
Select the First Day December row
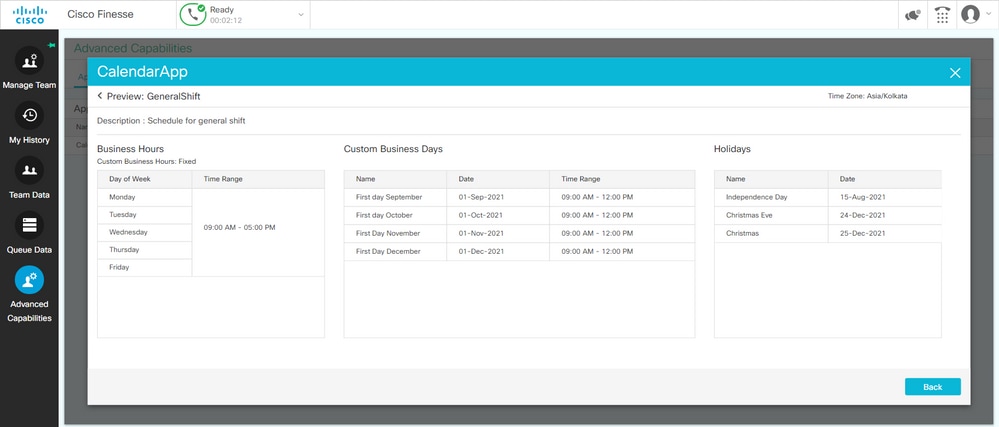pyautogui.click(x=519, y=252)
